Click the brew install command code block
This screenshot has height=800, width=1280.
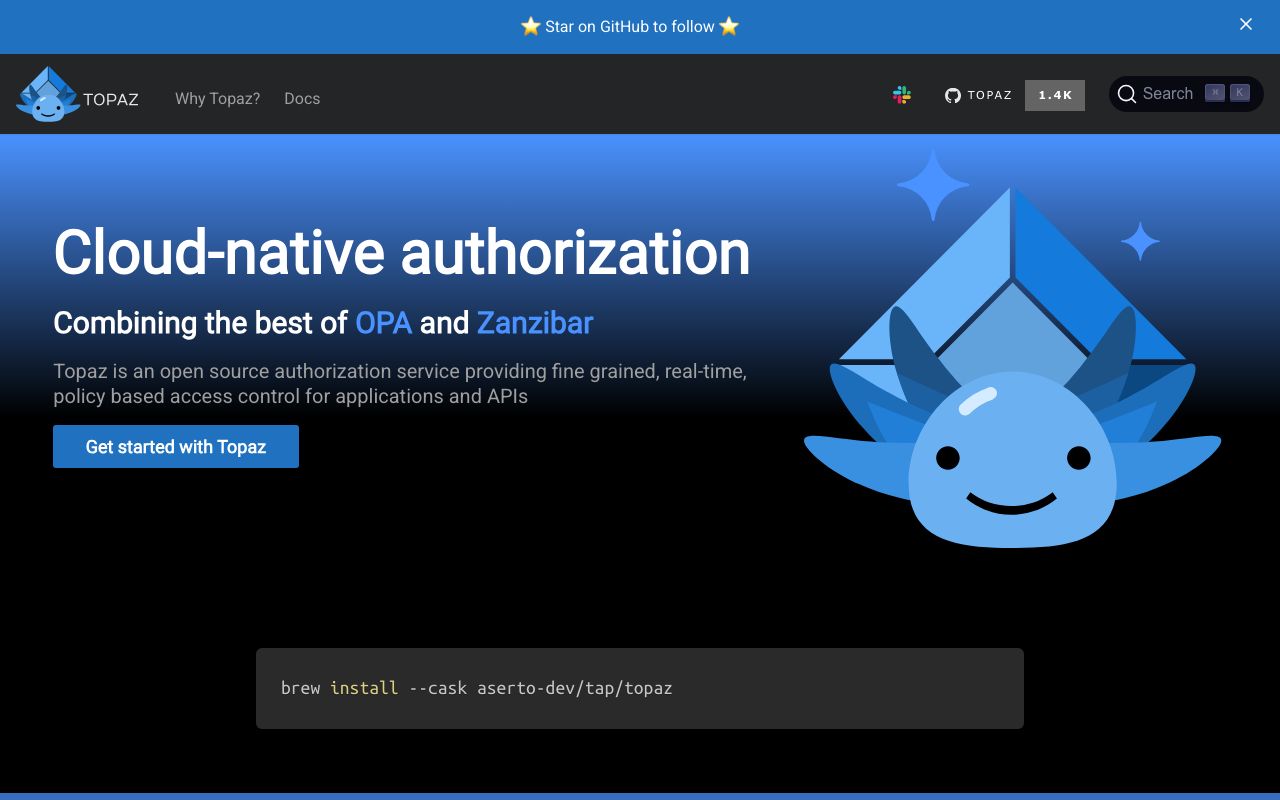pos(640,688)
